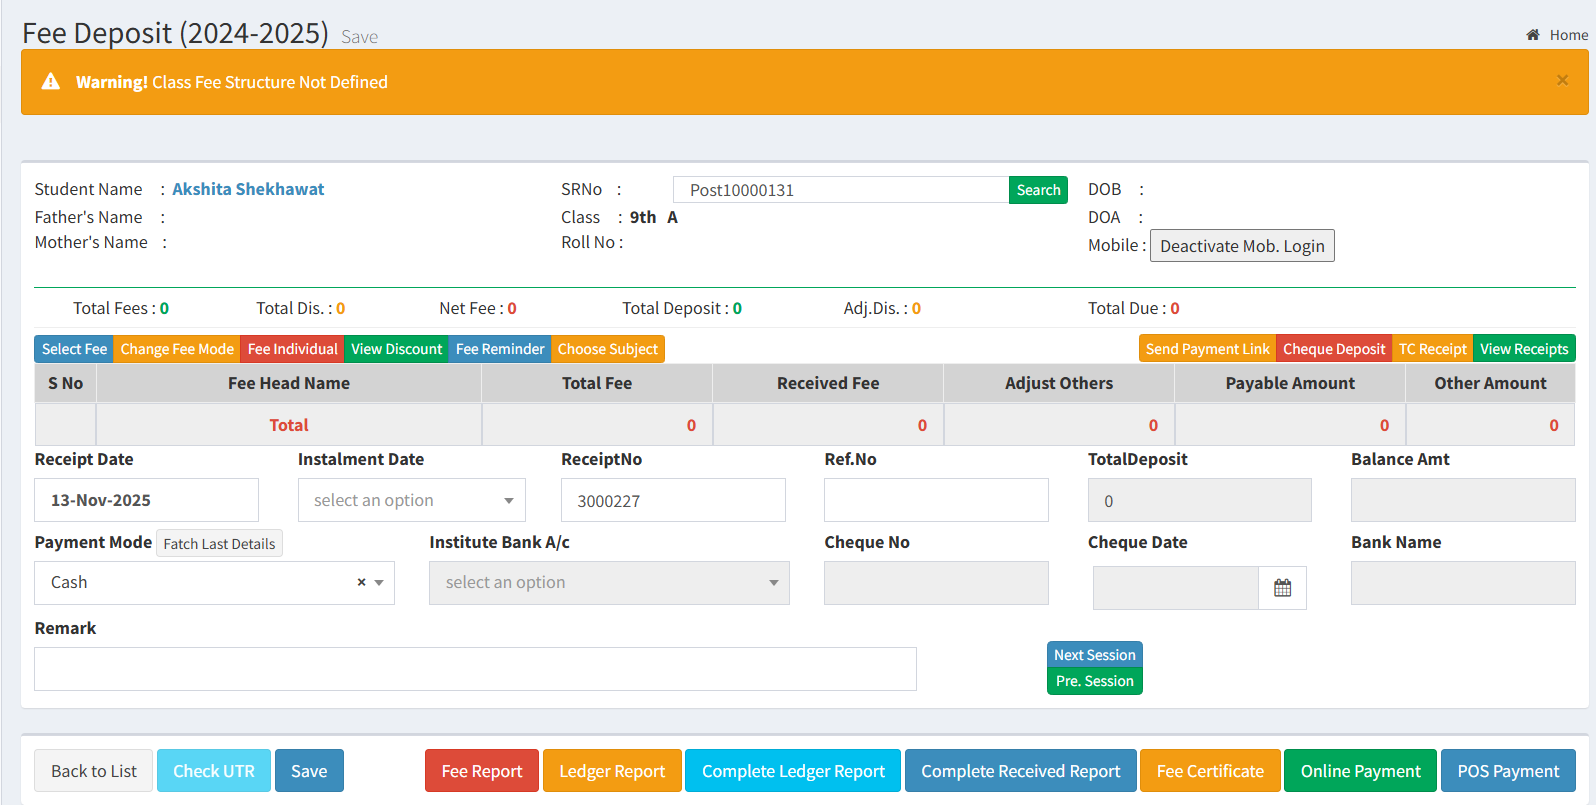Open View Receipts
The width and height of the screenshot is (1596, 805).
[1523, 349]
